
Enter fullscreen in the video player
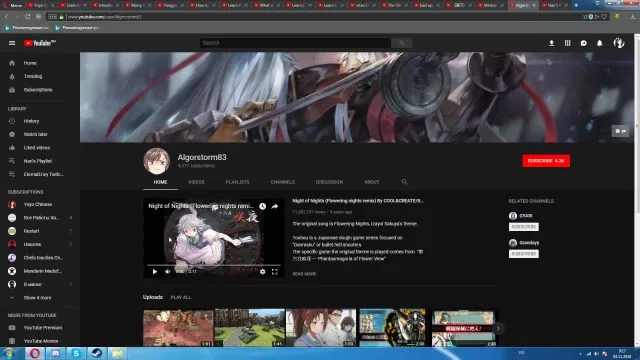pyautogui.click(x=275, y=272)
